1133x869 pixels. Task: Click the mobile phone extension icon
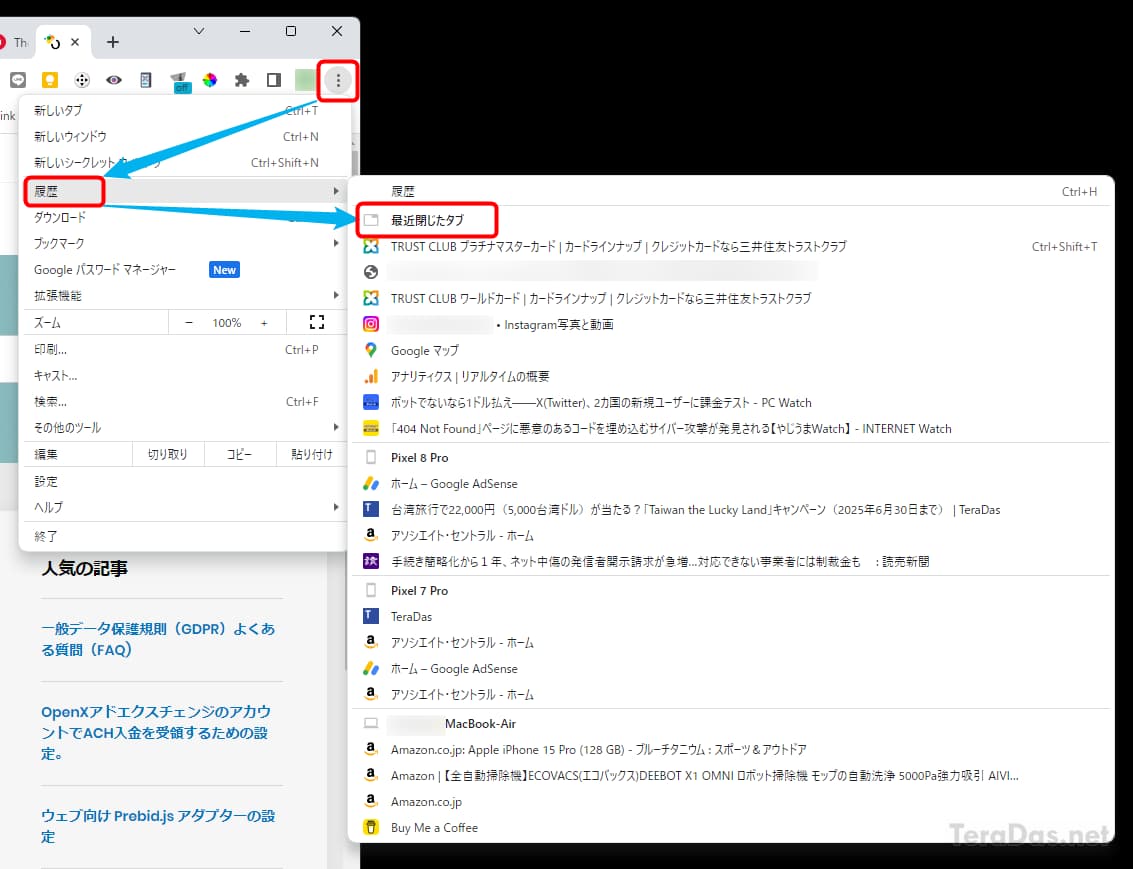click(146, 80)
